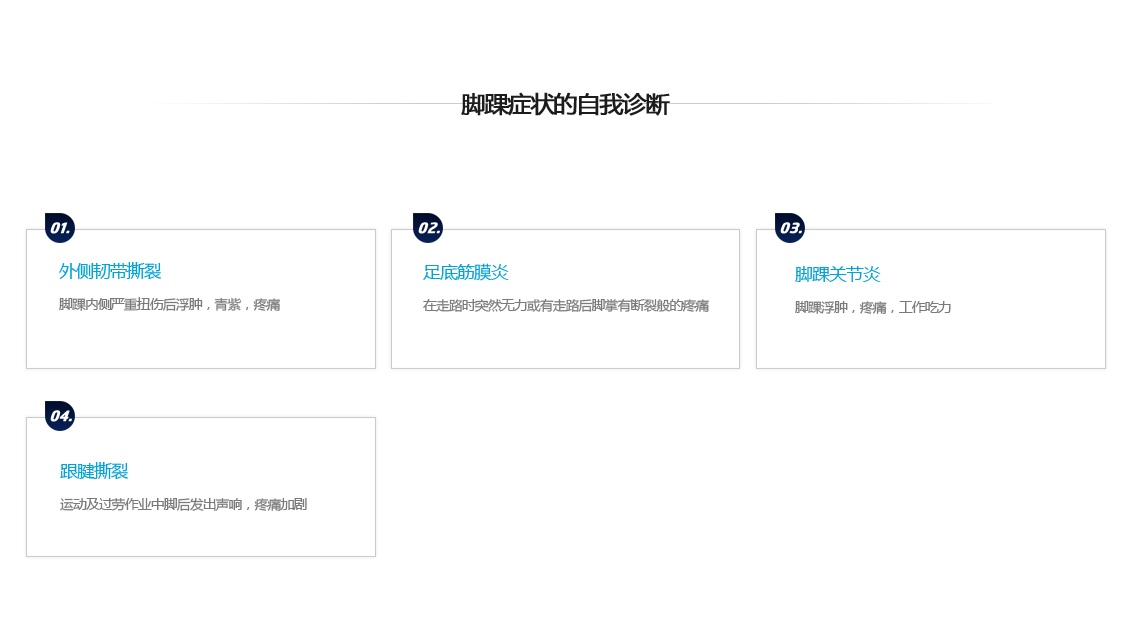Viewport: 1130px width, 637px height.
Task: Click the 01 number badge
Action: (60, 228)
